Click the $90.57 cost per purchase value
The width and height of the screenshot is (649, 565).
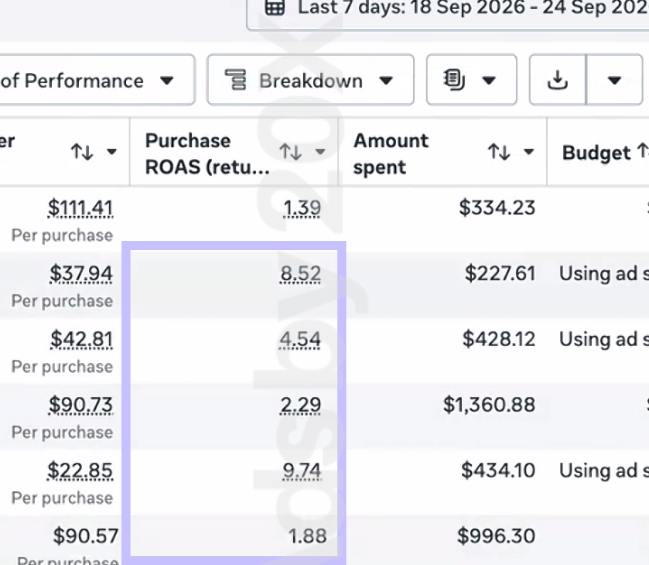tap(86, 536)
